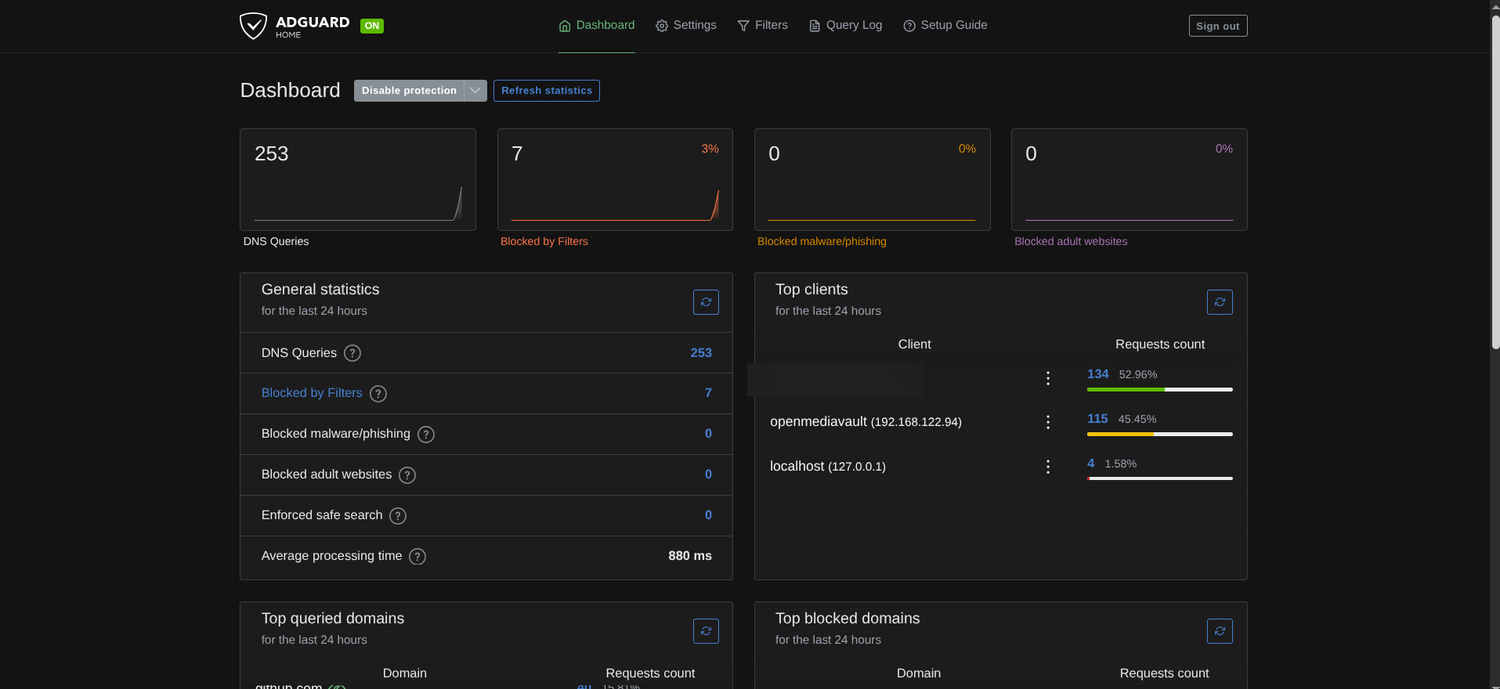The height and width of the screenshot is (689, 1500).
Task: Click Disable protection button
Action: pos(409,90)
